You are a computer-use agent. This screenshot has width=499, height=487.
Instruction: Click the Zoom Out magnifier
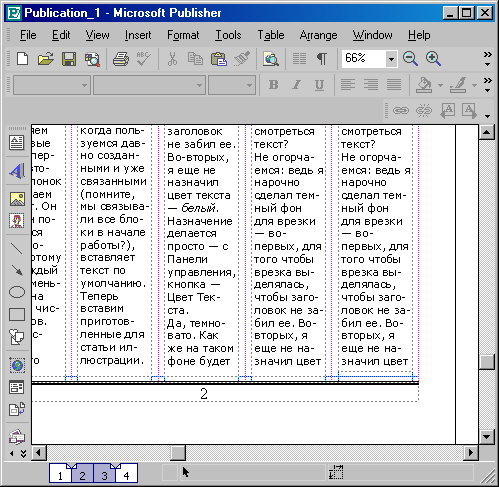coord(410,59)
